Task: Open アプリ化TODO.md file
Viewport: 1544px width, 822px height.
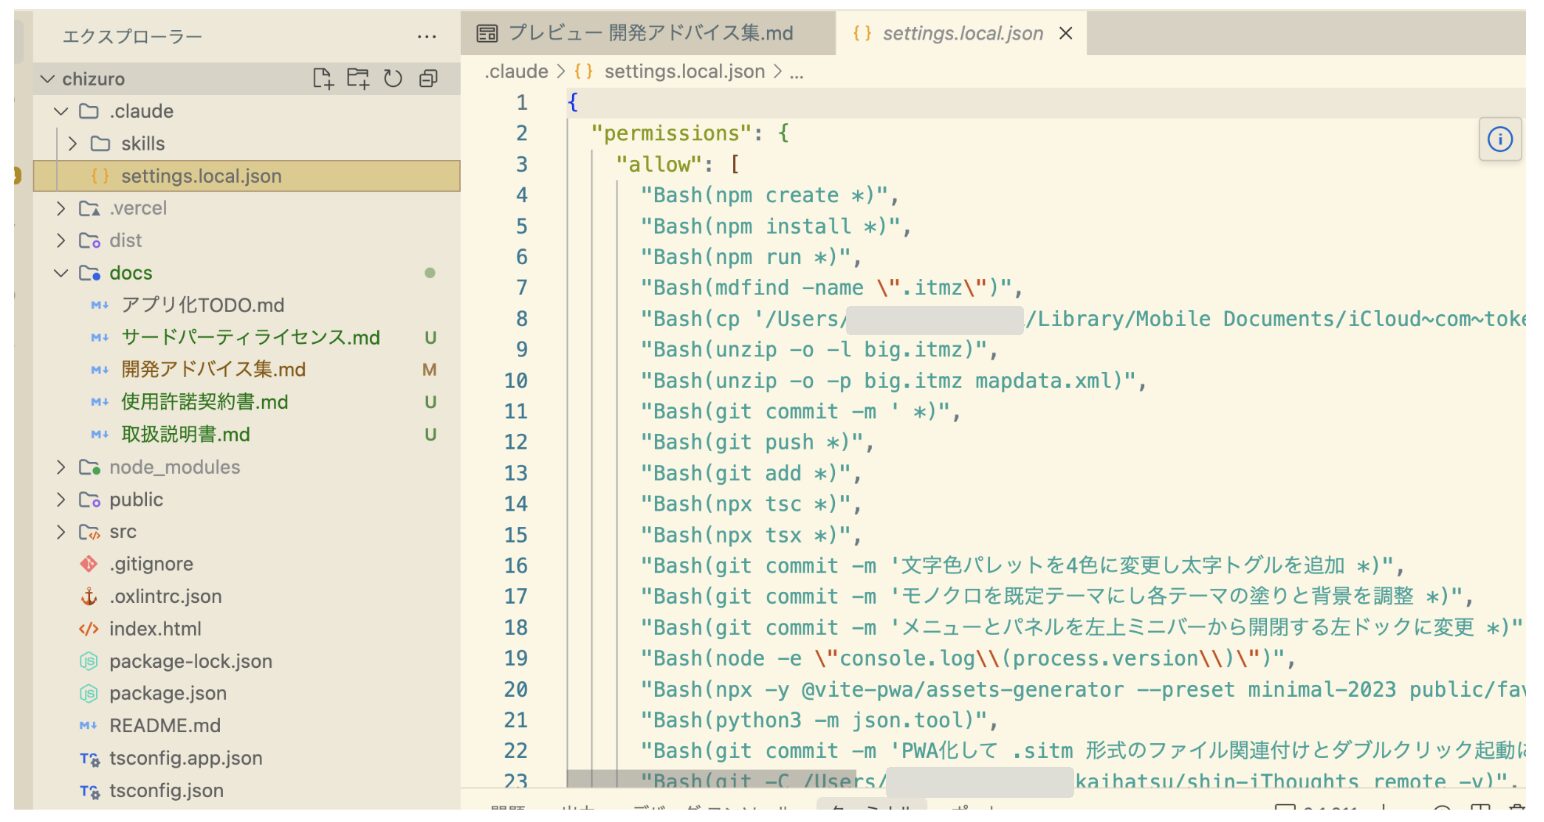Action: [247, 305]
